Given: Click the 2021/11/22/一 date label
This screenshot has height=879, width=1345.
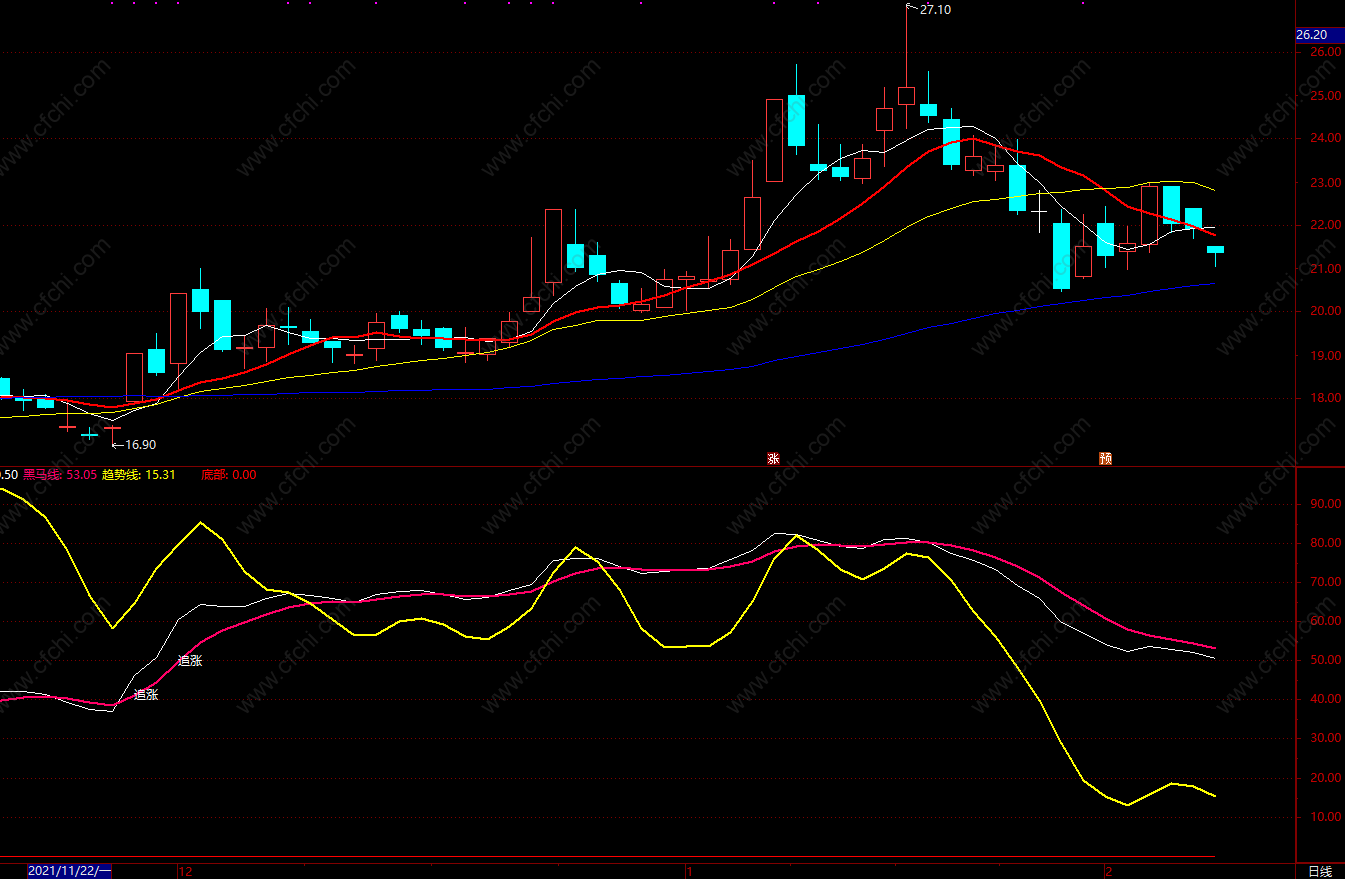Looking at the screenshot, I should pyautogui.click(x=70, y=871).
